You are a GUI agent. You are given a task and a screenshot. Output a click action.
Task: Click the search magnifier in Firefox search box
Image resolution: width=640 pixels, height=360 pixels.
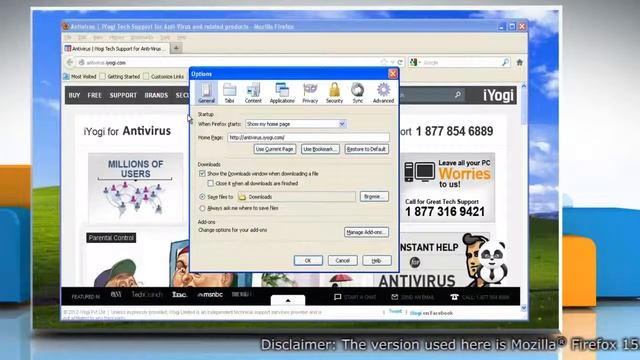pos(505,62)
